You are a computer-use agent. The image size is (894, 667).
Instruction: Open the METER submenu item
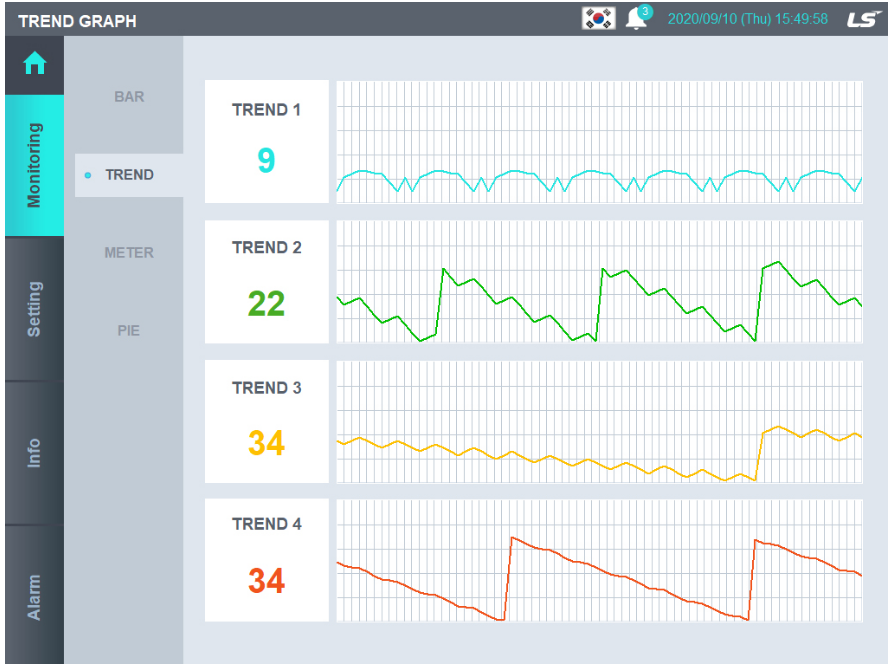coord(129,253)
